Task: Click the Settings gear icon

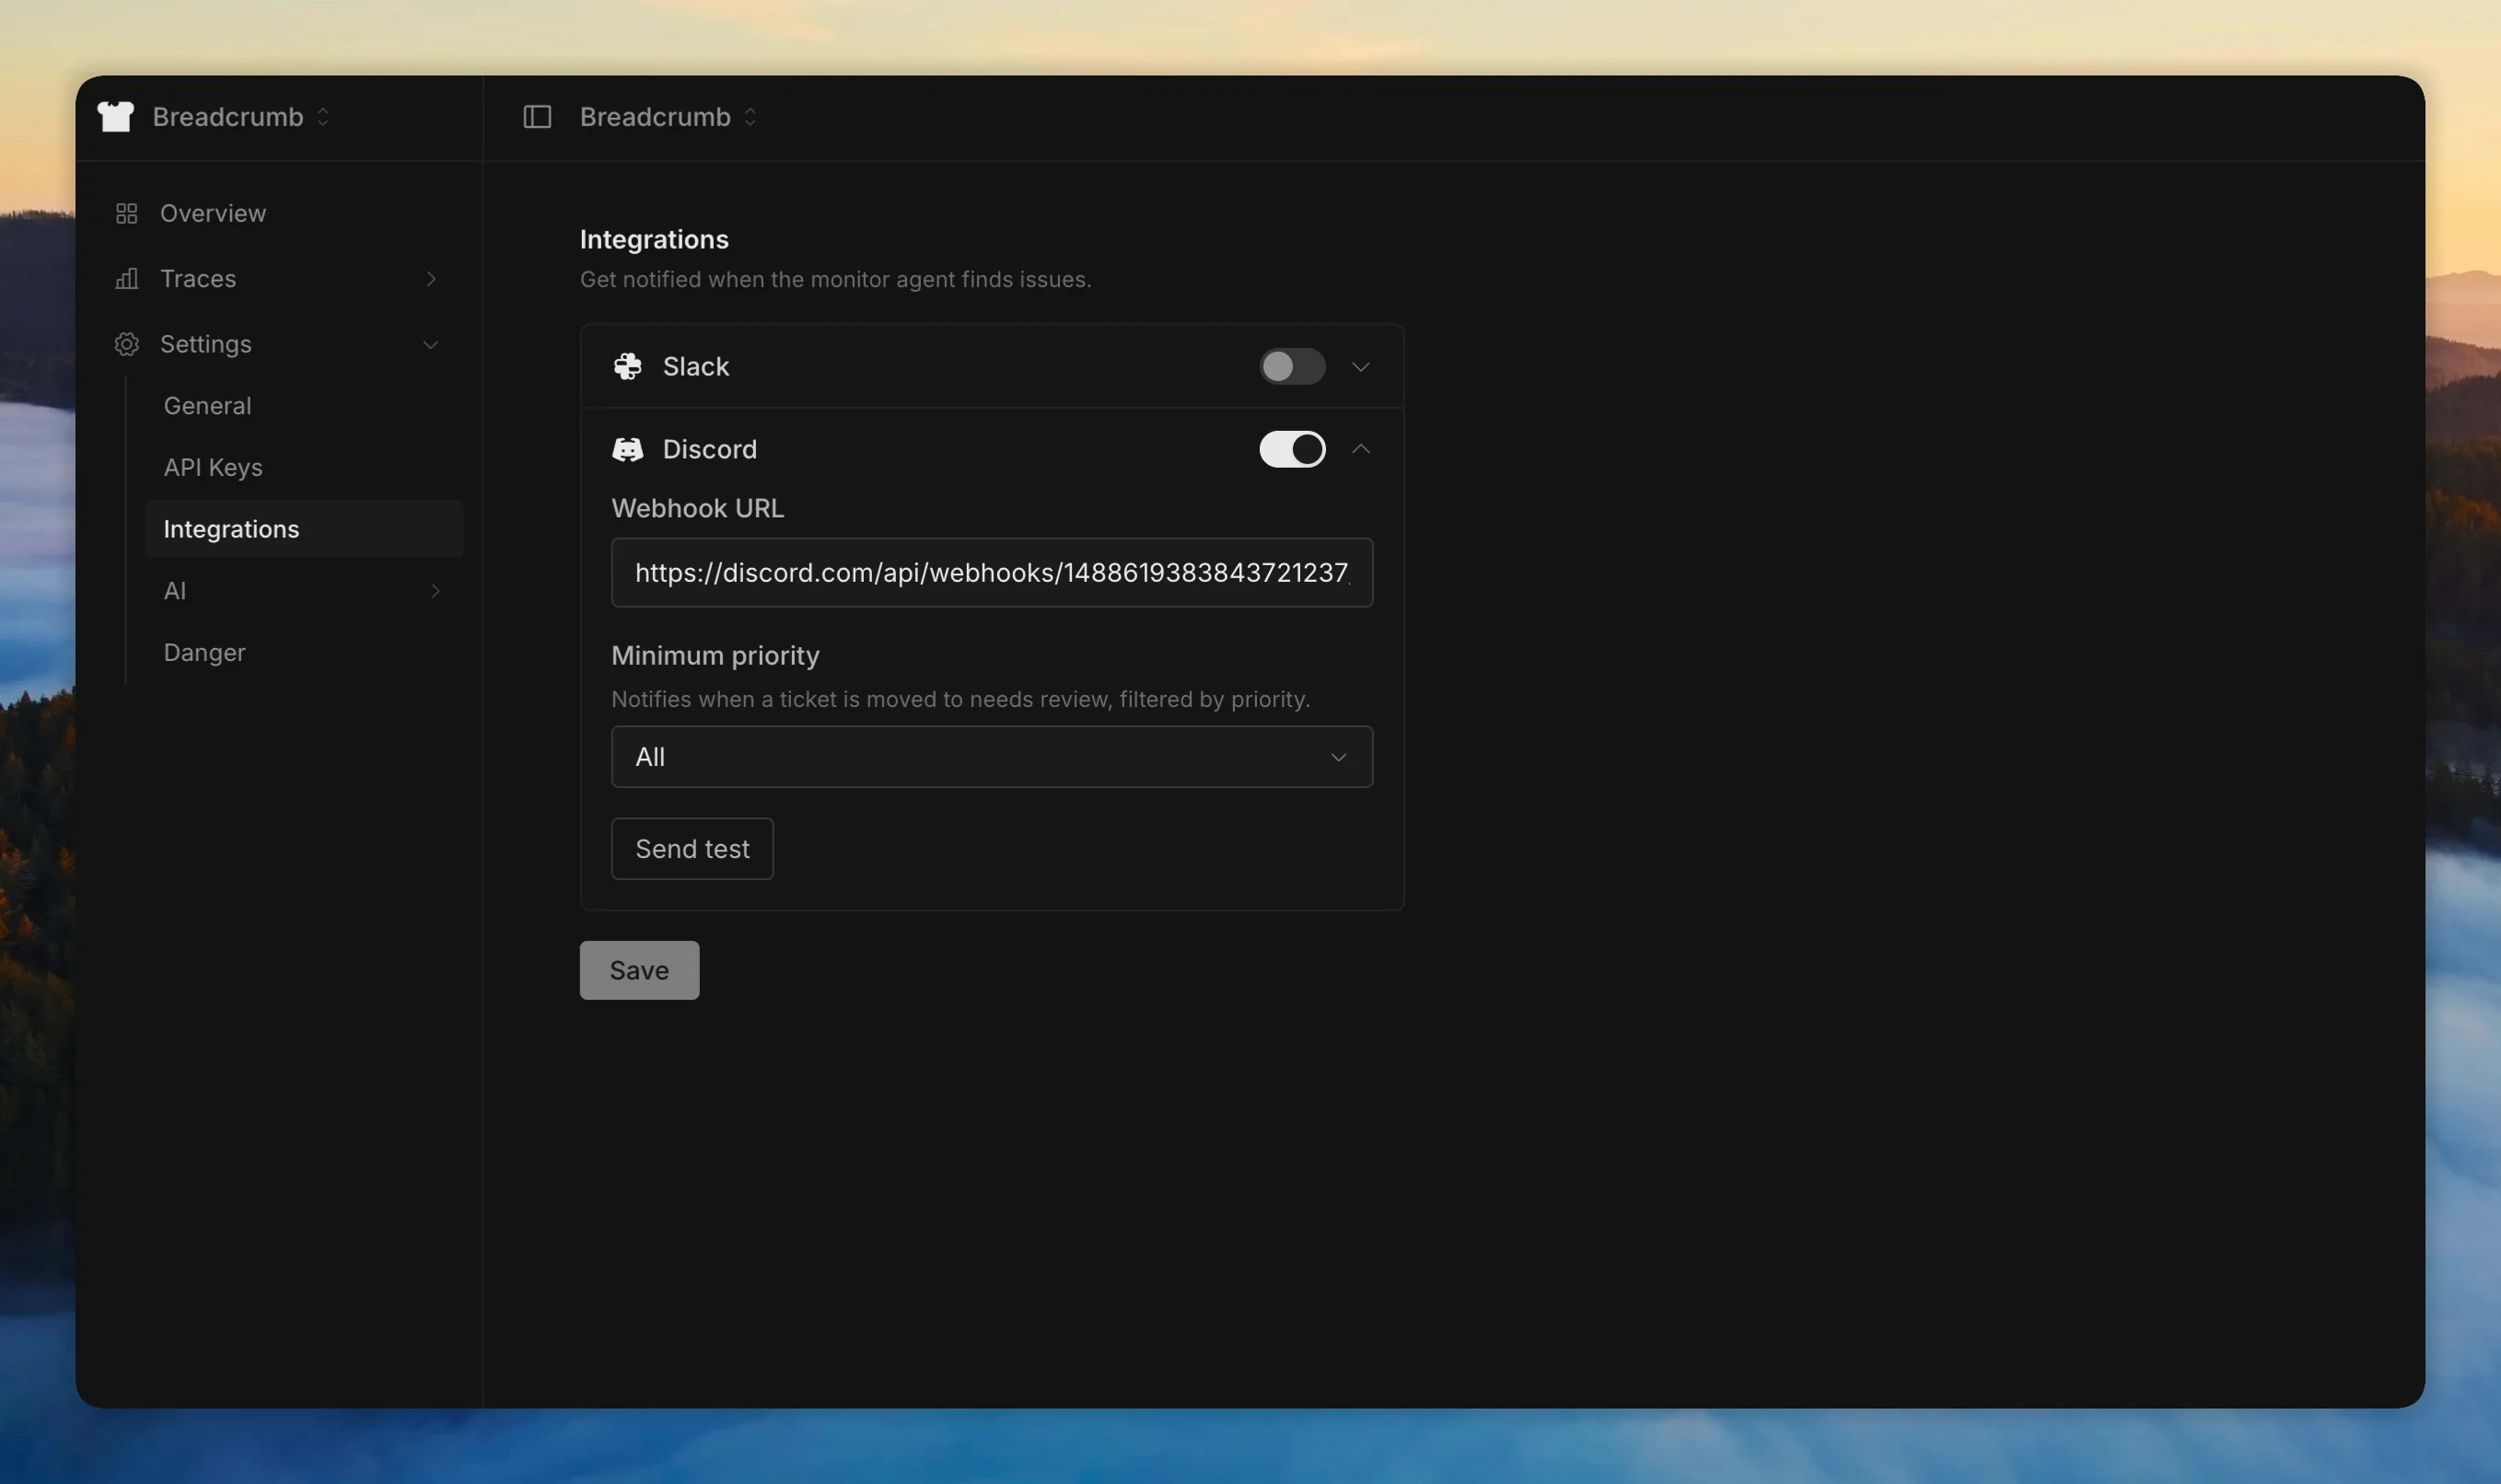Action: pyautogui.click(x=126, y=344)
